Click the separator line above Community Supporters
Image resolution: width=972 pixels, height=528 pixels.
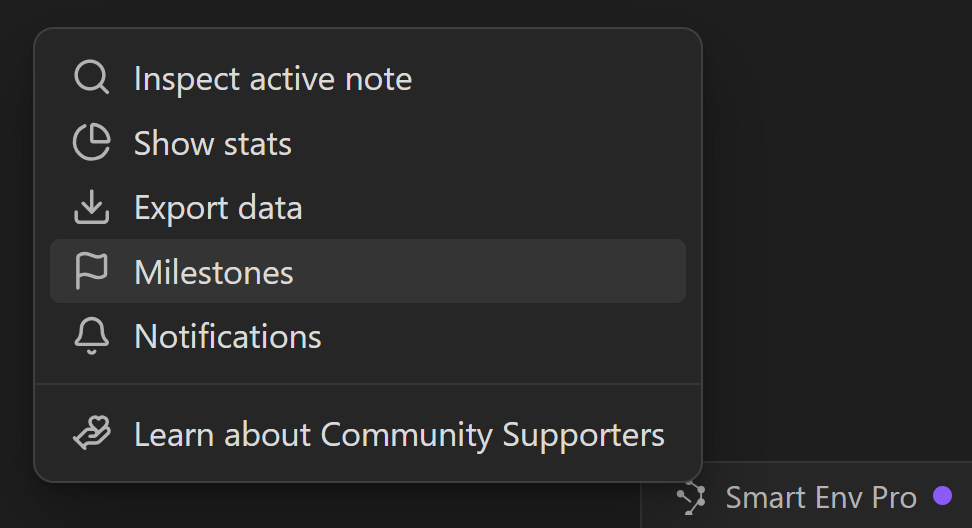coord(367,384)
